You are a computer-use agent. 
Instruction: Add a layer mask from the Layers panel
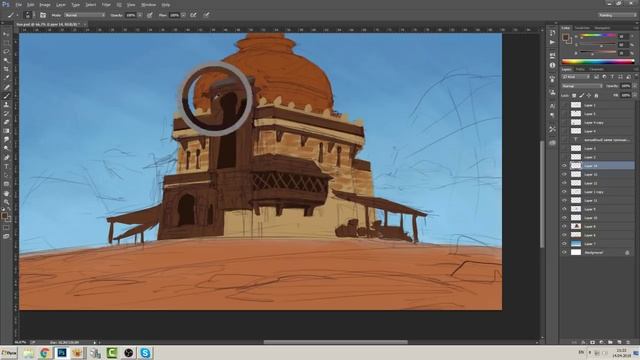pyautogui.click(x=592, y=342)
